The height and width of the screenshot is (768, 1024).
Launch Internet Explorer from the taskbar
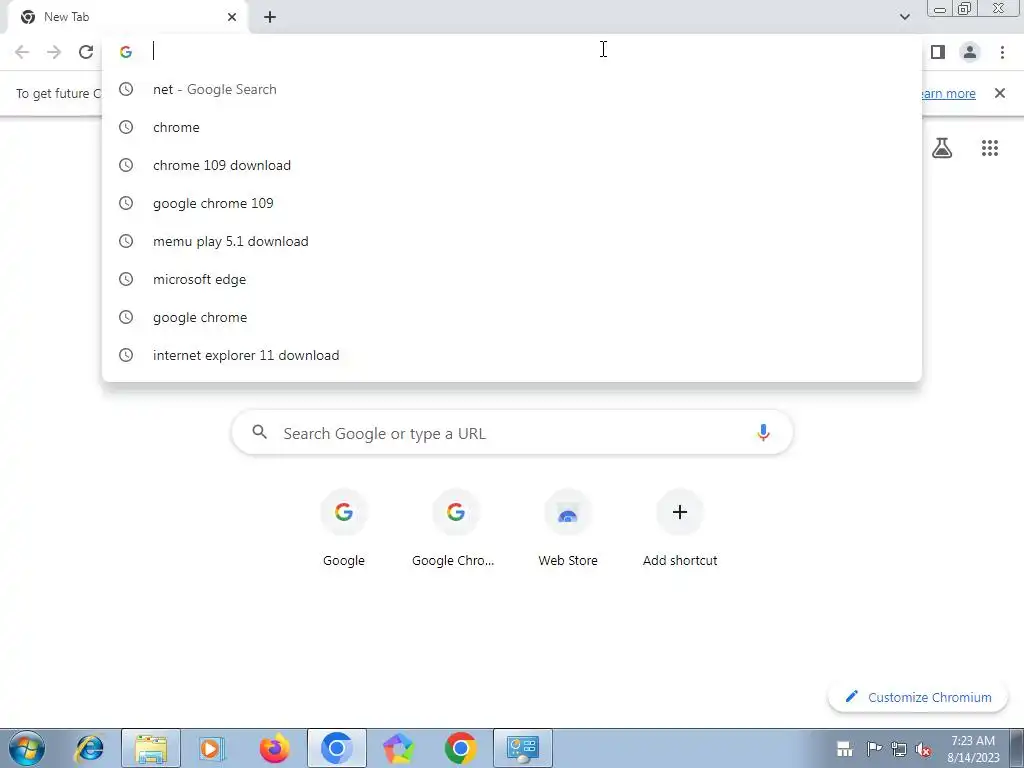[x=89, y=748]
